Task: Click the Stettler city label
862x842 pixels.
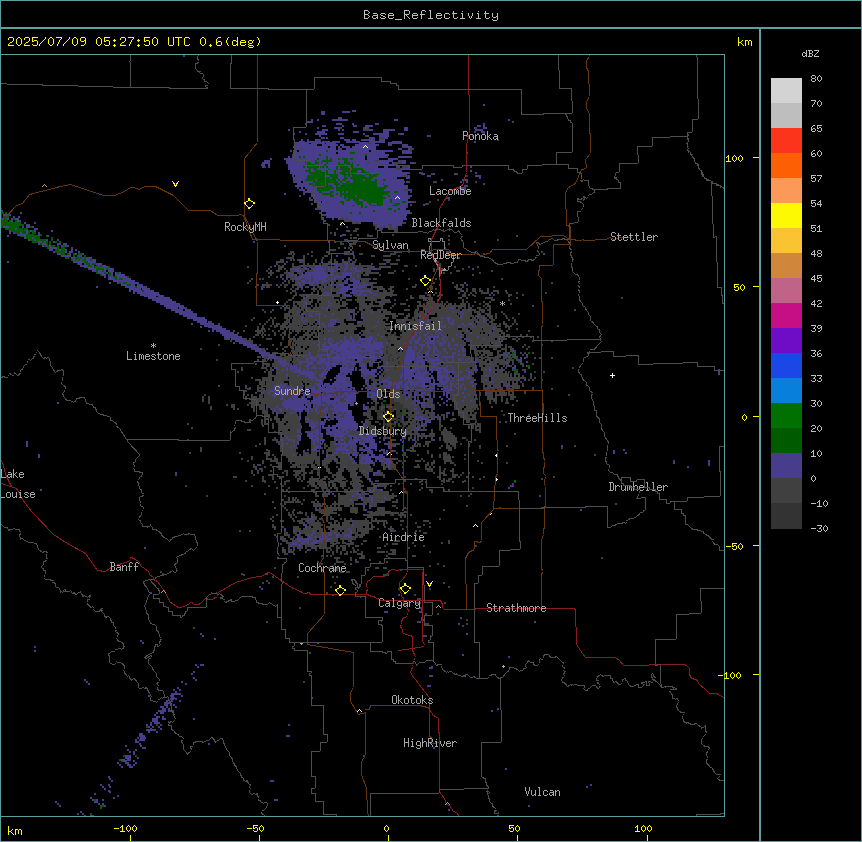Action: pos(634,237)
